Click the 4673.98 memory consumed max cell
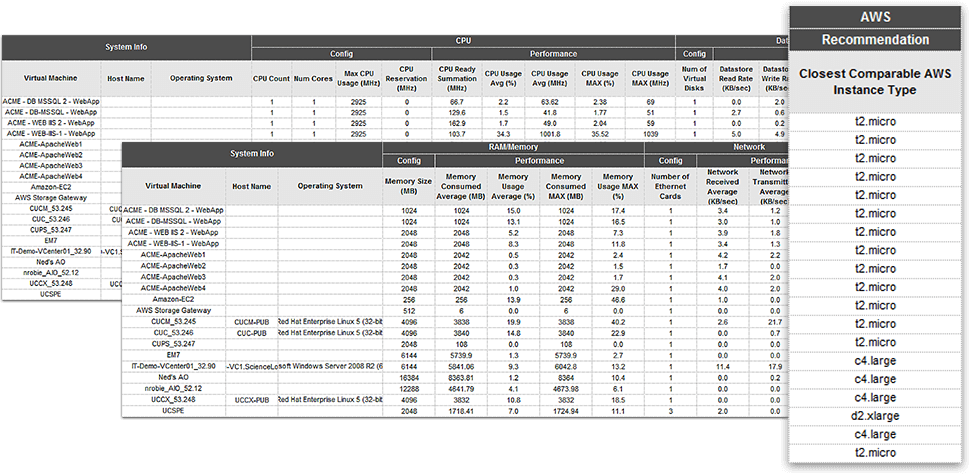The image size is (971, 475). (x=565, y=388)
